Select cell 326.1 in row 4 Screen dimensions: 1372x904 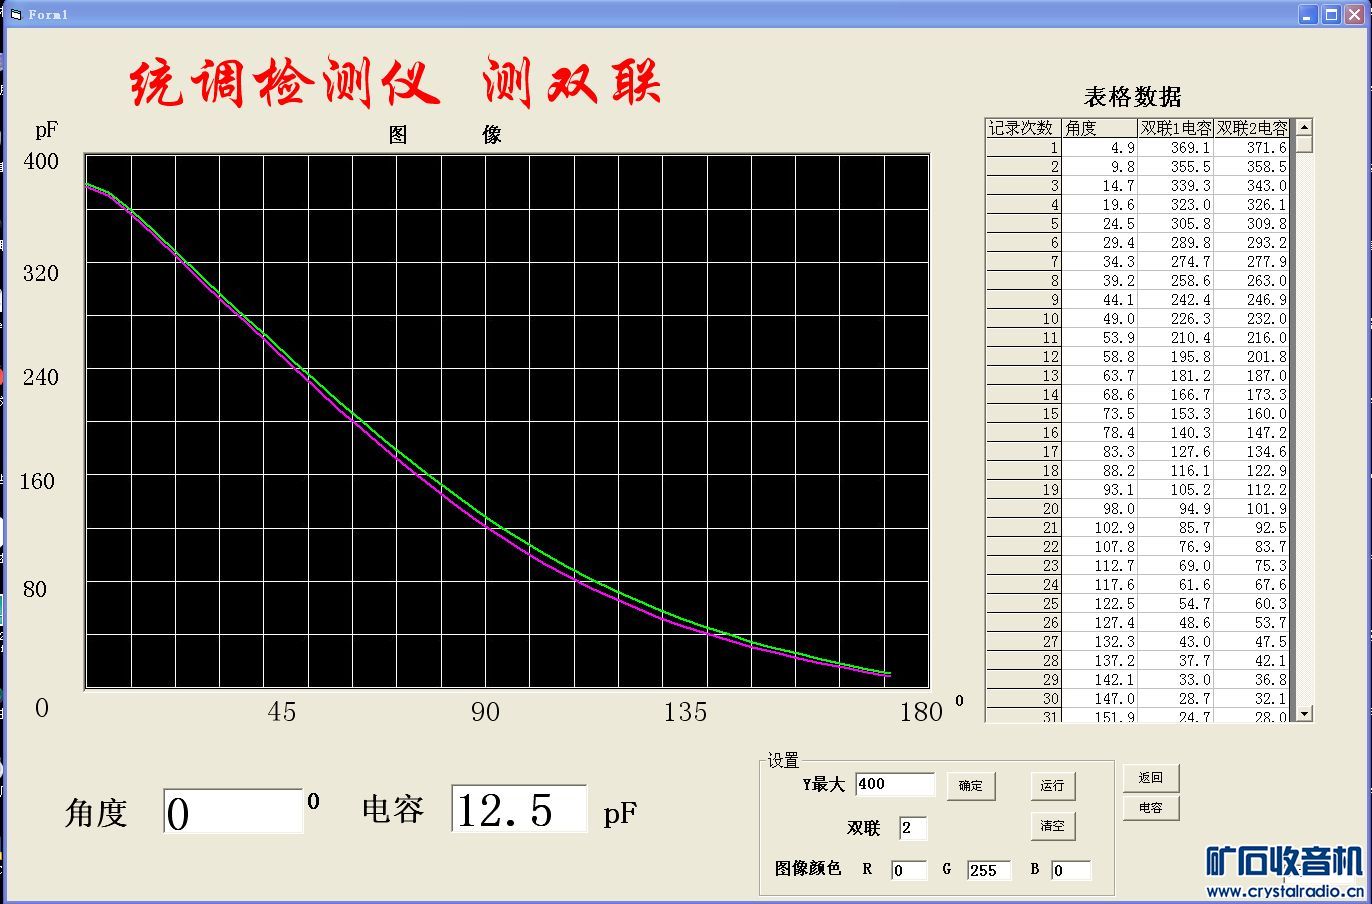[1252, 205]
